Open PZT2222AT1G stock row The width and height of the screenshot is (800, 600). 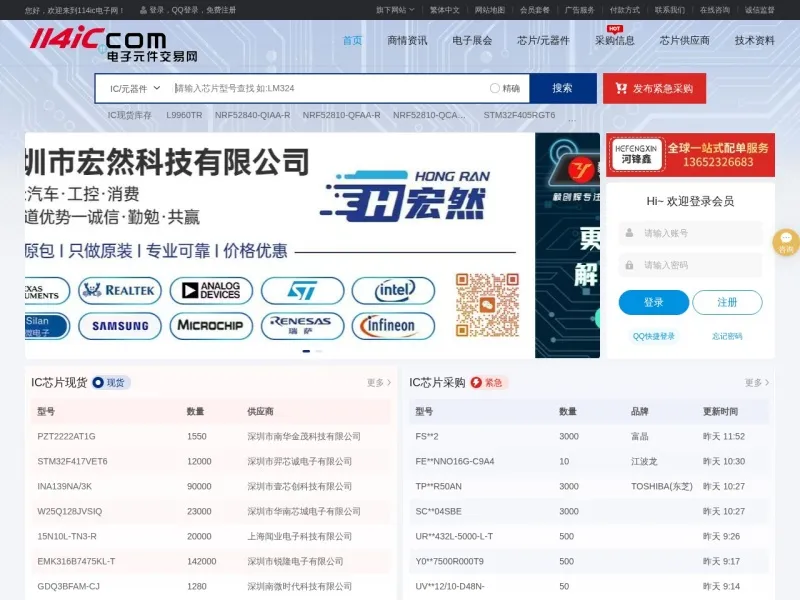tap(211, 436)
